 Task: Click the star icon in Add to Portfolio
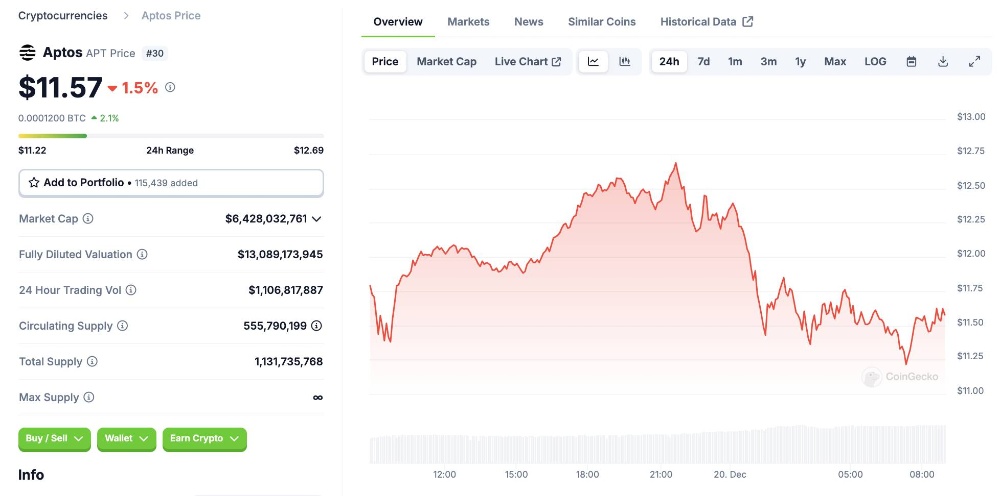point(34,182)
